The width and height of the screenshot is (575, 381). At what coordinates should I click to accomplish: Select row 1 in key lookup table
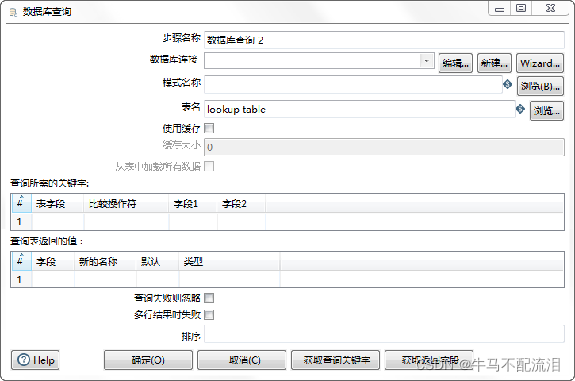coord(22,221)
